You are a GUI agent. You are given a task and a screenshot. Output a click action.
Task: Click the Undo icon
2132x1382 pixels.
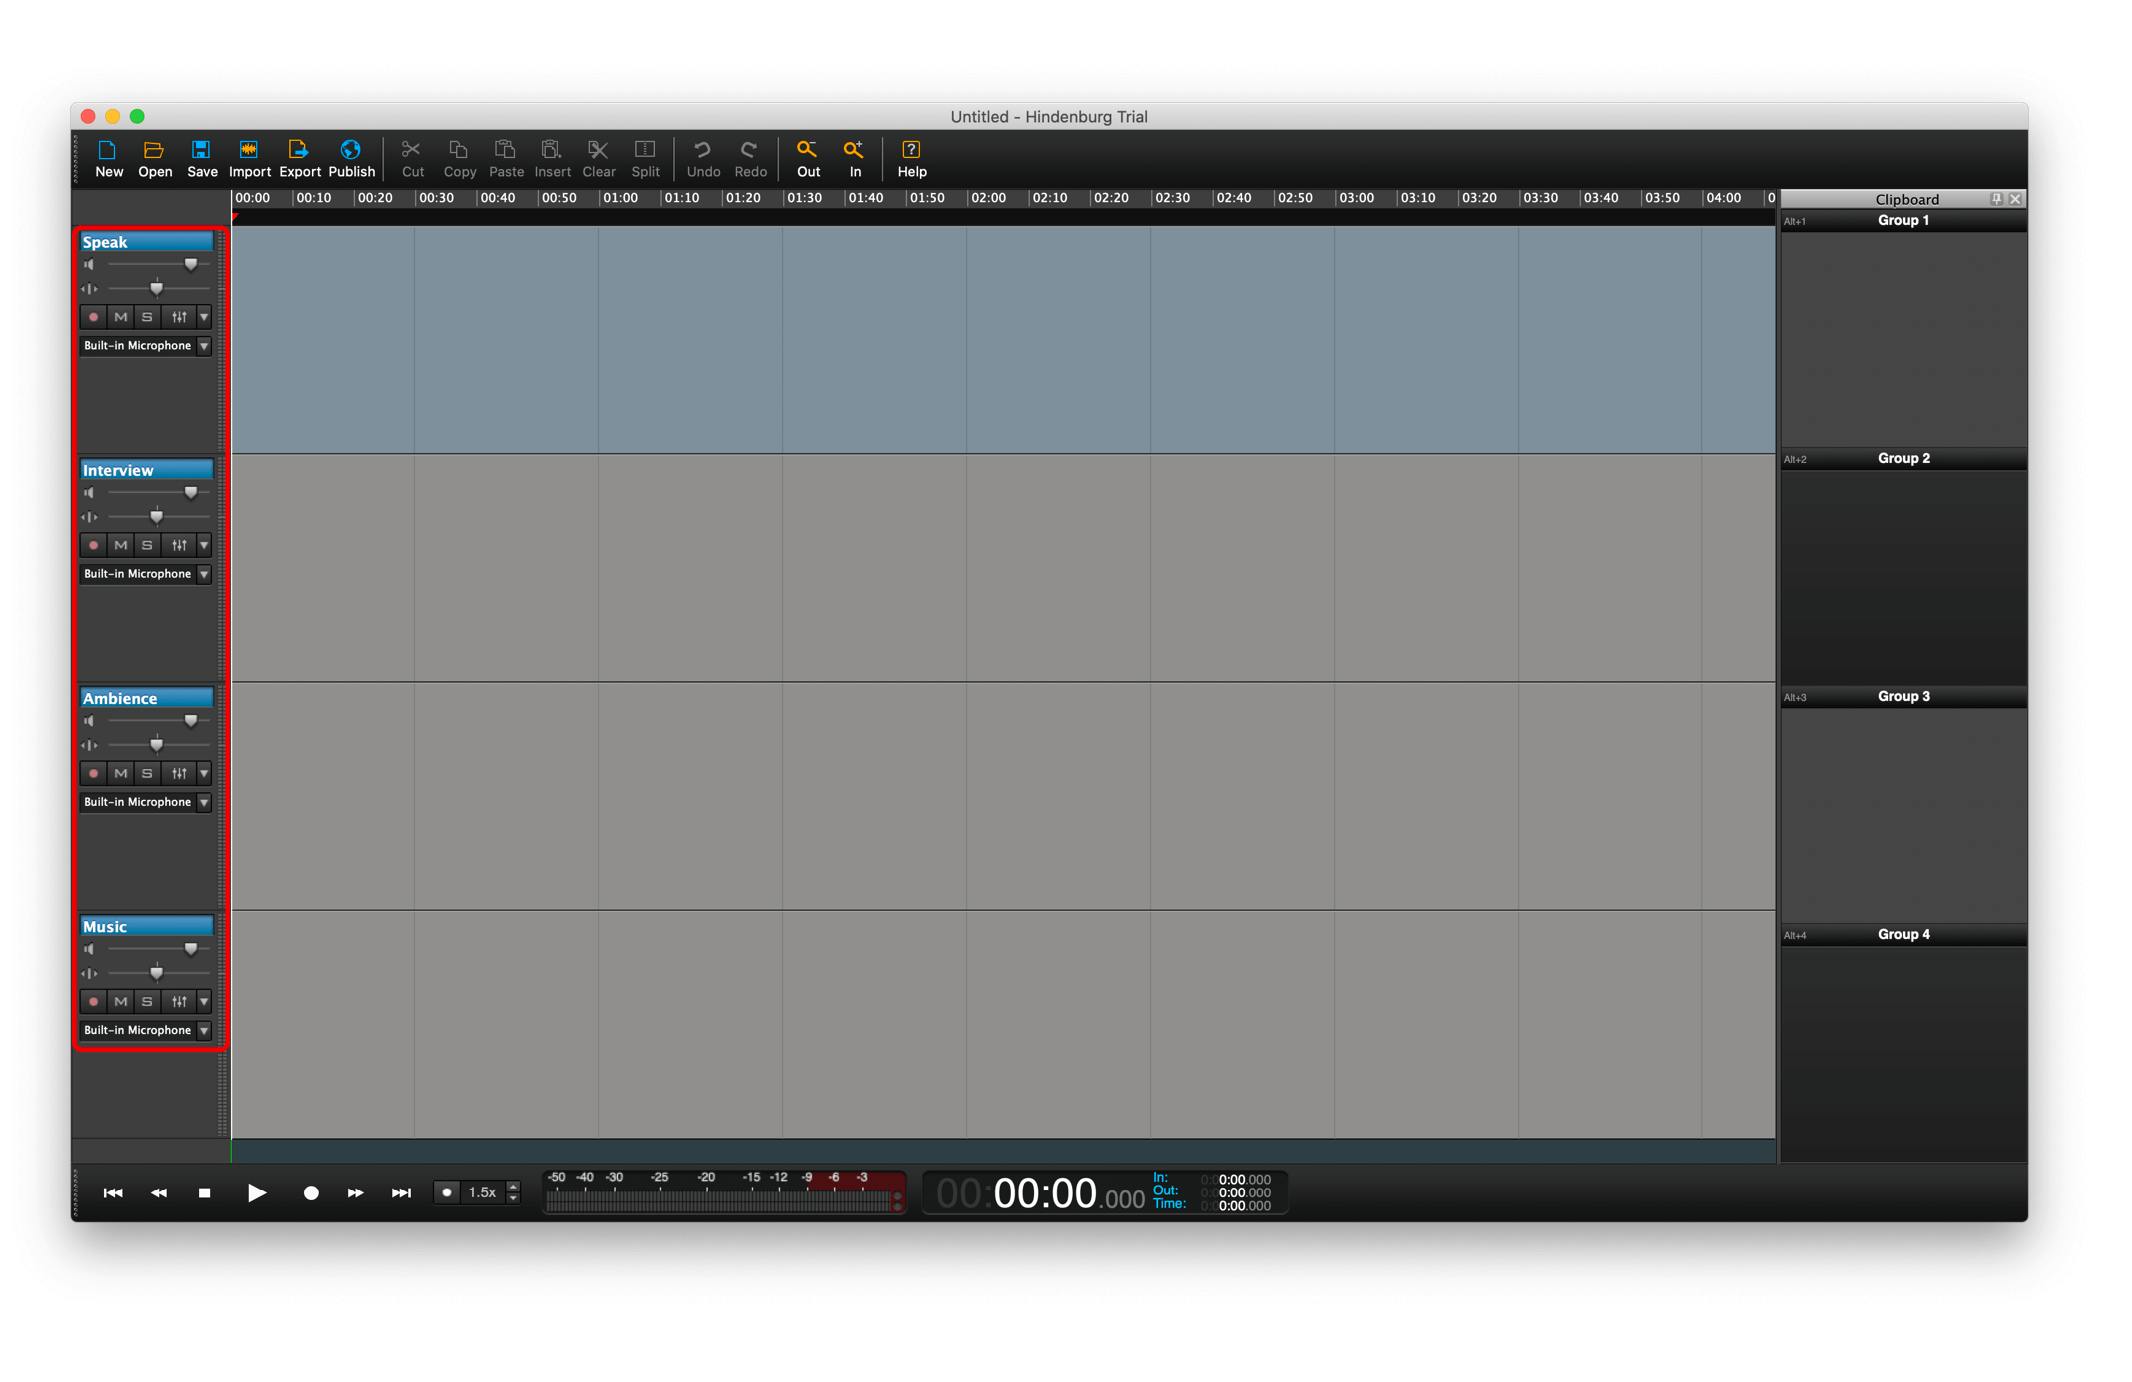point(703,158)
